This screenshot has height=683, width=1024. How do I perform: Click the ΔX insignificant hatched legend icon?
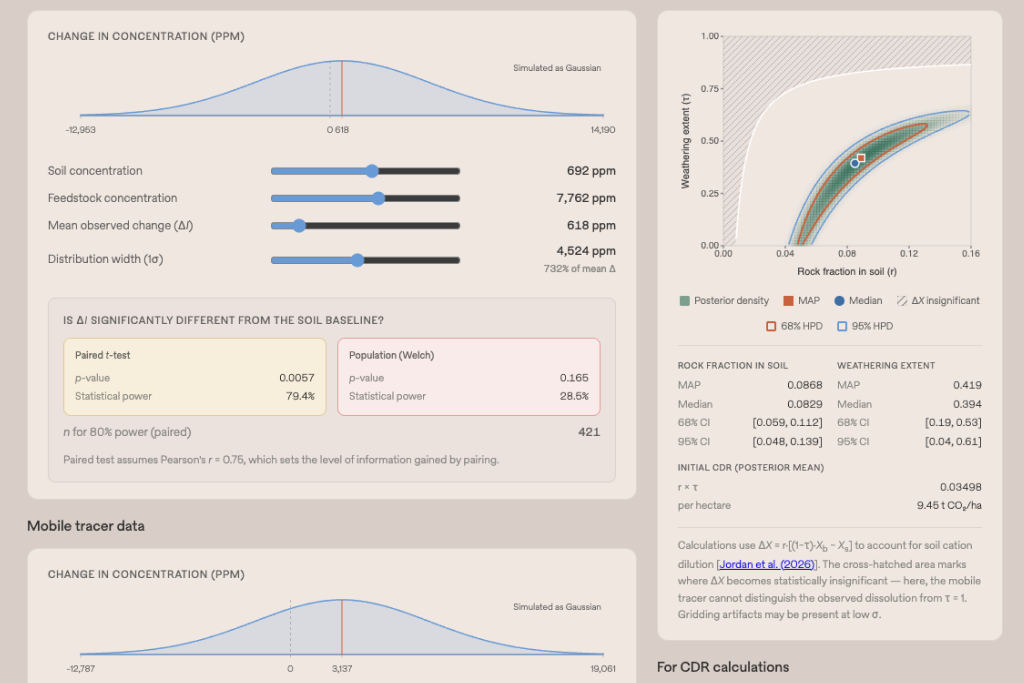(902, 300)
